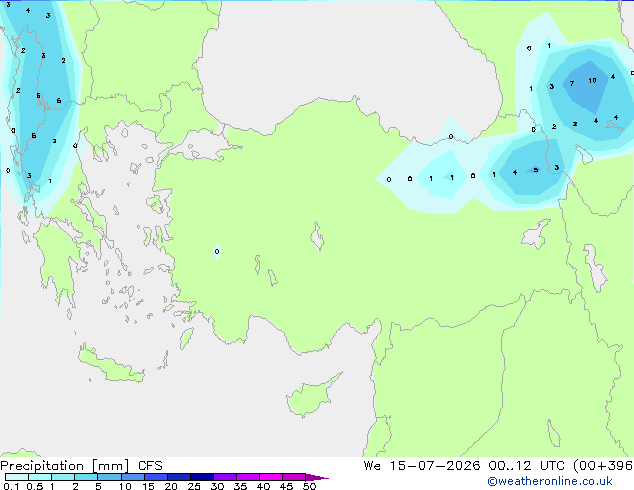Image resolution: width=634 pixels, height=490 pixels.
Task: Select the 30–35 mm violet legend swatch
Action: (x=224, y=477)
